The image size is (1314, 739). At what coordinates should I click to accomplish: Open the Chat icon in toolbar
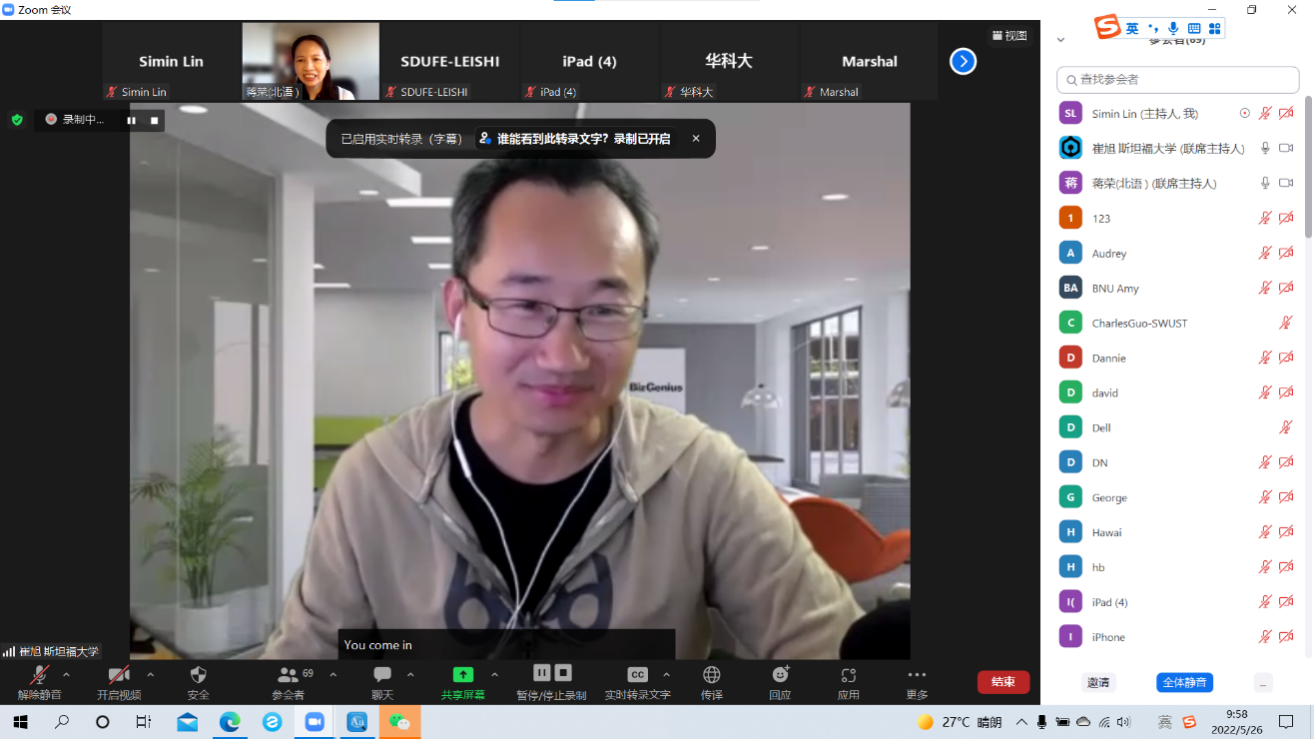[x=382, y=676]
